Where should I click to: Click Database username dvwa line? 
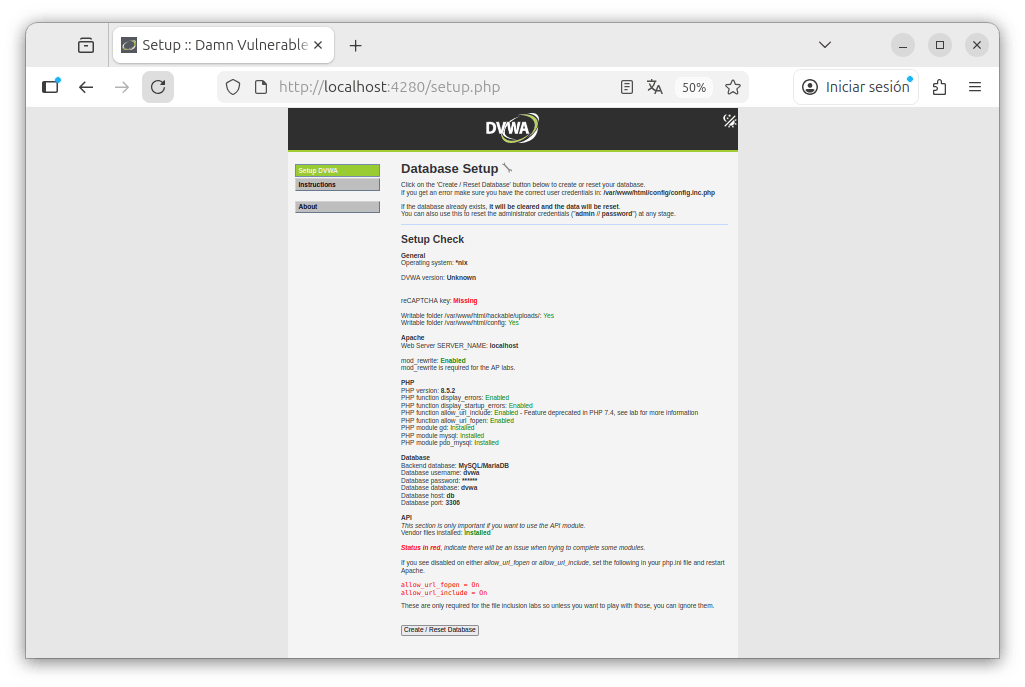pos(440,473)
